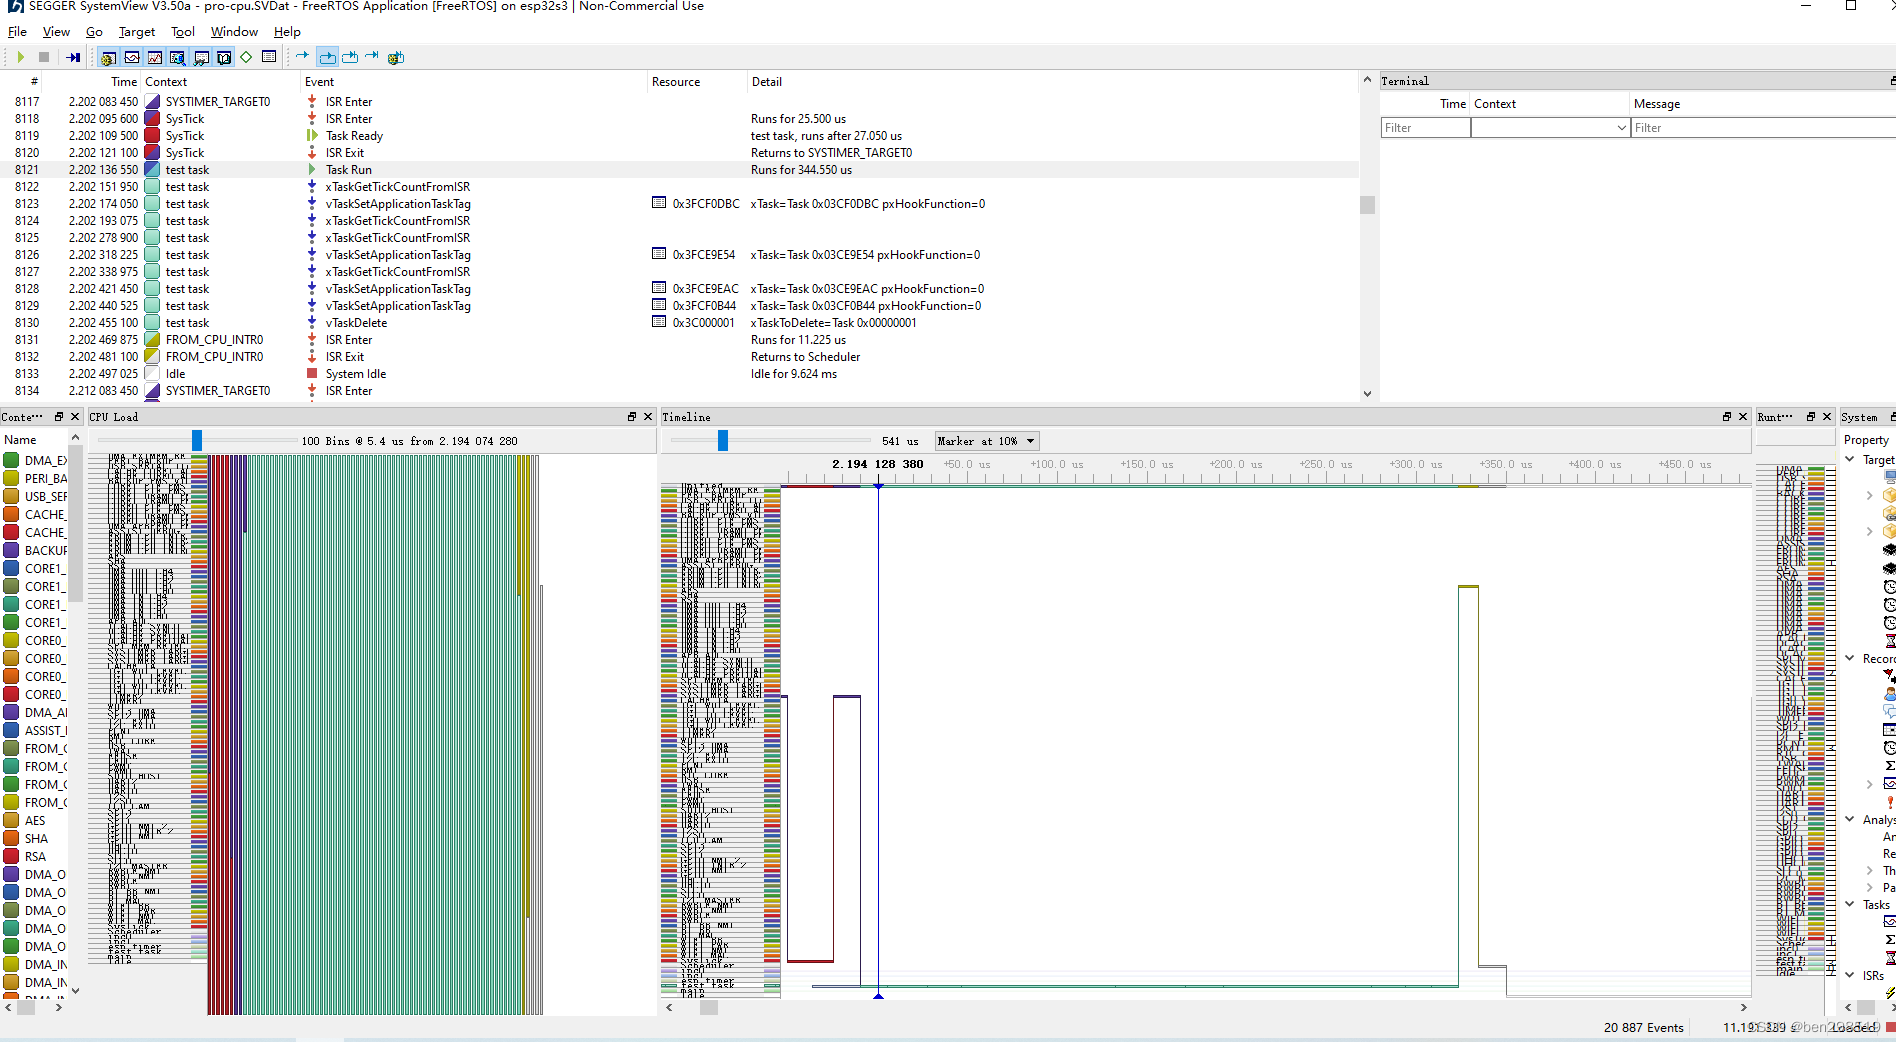Open the Tool menu

(x=182, y=32)
